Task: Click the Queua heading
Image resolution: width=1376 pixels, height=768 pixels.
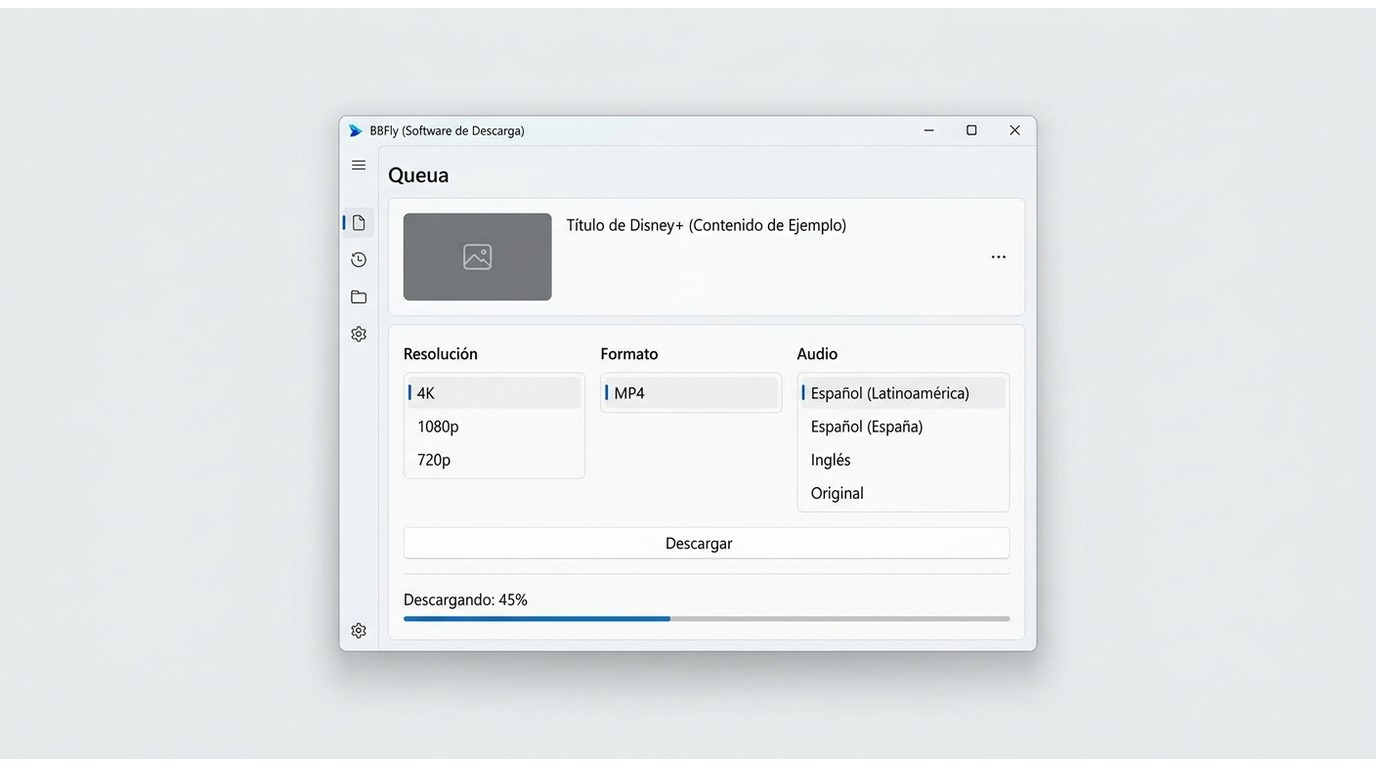Action: [x=418, y=175]
